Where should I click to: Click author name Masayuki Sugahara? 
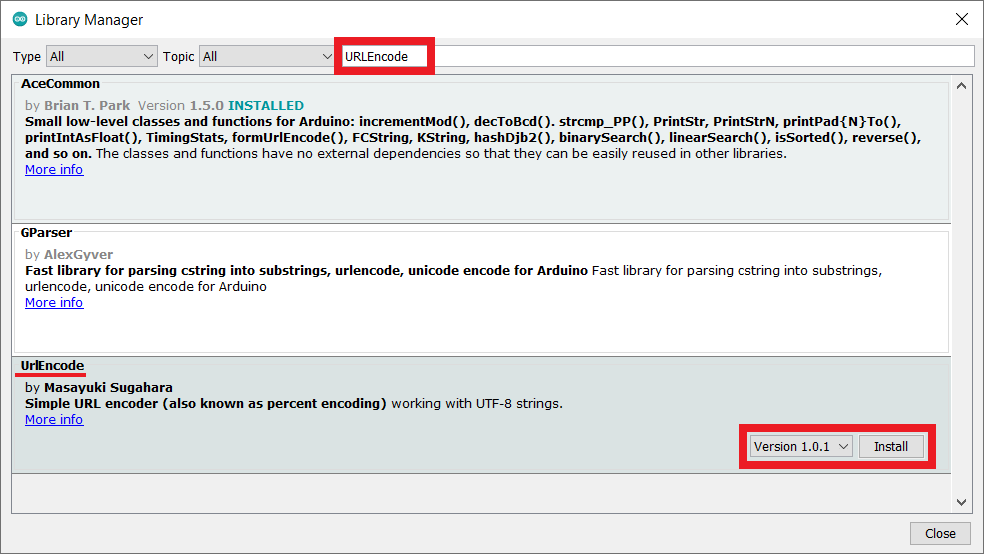[x=108, y=387]
